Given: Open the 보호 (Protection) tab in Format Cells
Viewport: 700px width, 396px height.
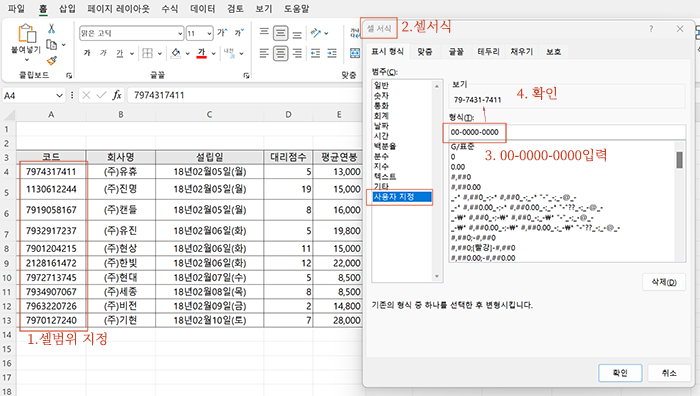Looking at the screenshot, I should pyautogui.click(x=554, y=52).
